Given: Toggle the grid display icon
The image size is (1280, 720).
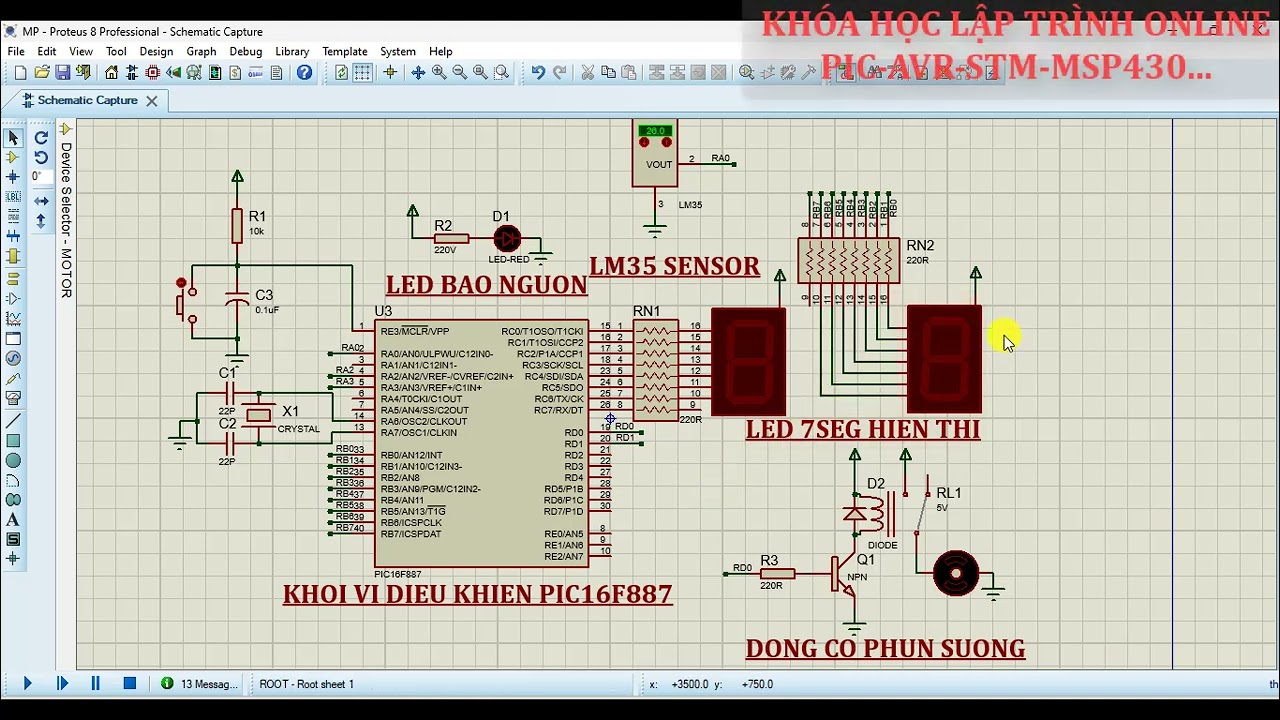Looking at the screenshot, I should (362, 72).
